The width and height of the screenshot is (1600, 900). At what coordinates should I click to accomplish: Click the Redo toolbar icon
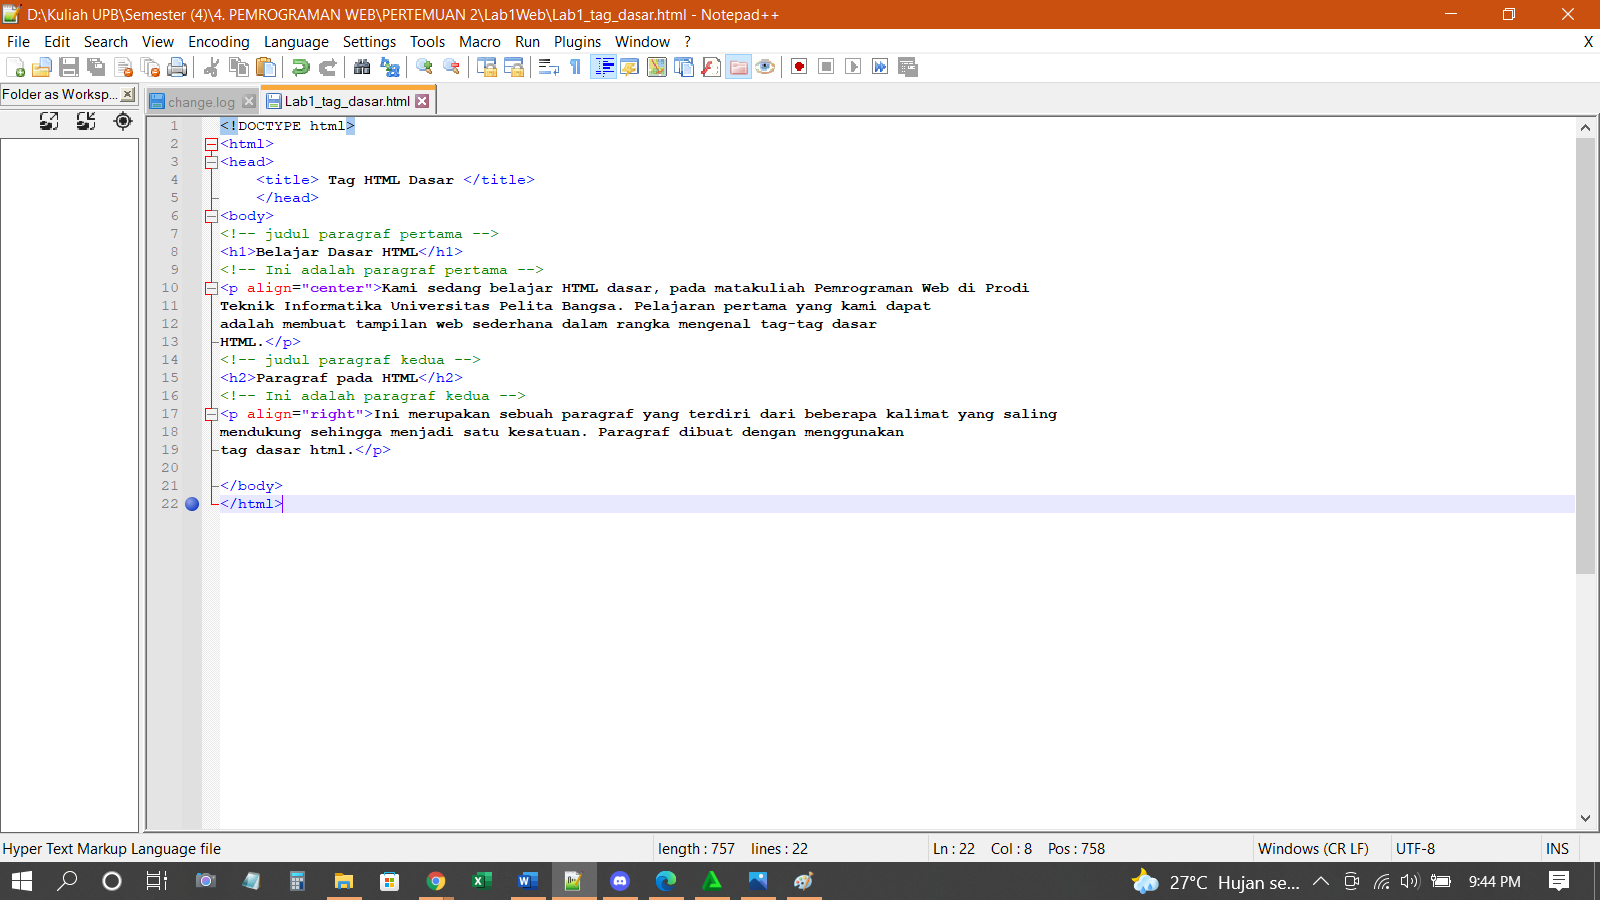327,67
